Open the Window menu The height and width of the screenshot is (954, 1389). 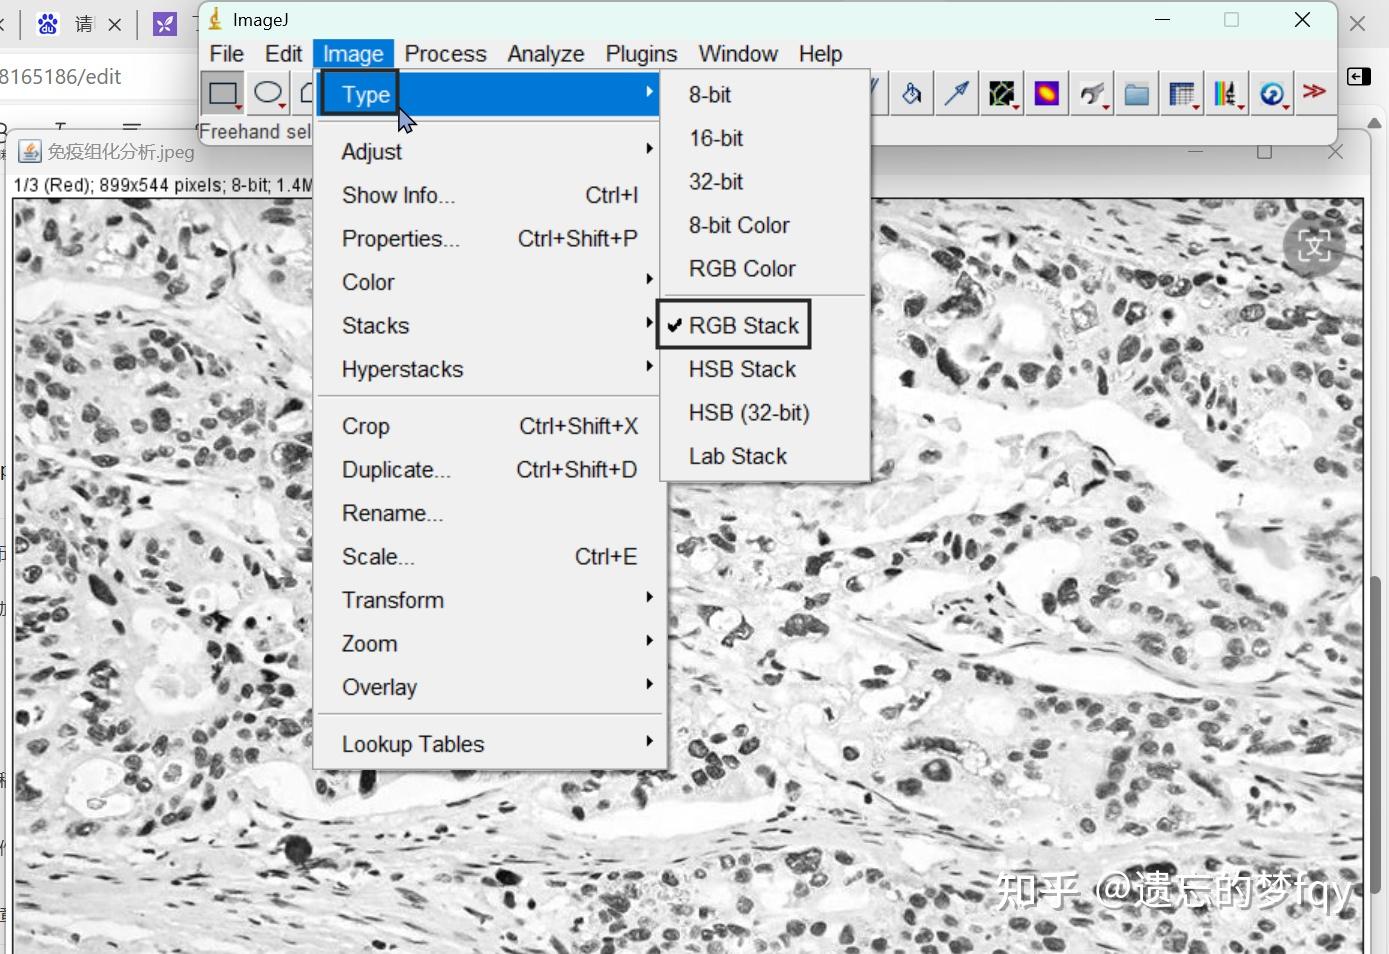(x=738, y=54)
